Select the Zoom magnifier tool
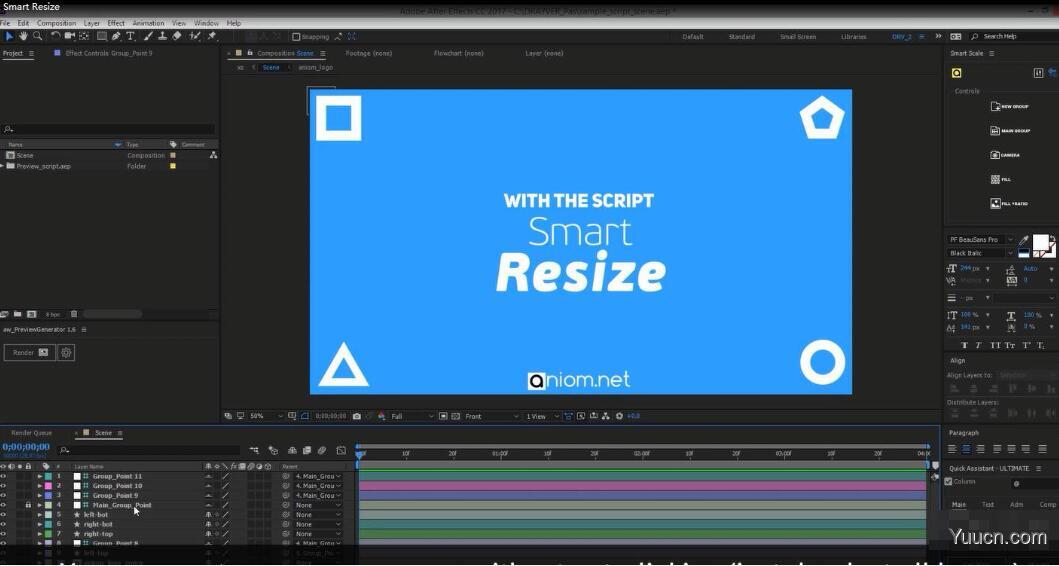Image resolution: width=1059 pixels, height=566 pixels. (x=38, y=36)
